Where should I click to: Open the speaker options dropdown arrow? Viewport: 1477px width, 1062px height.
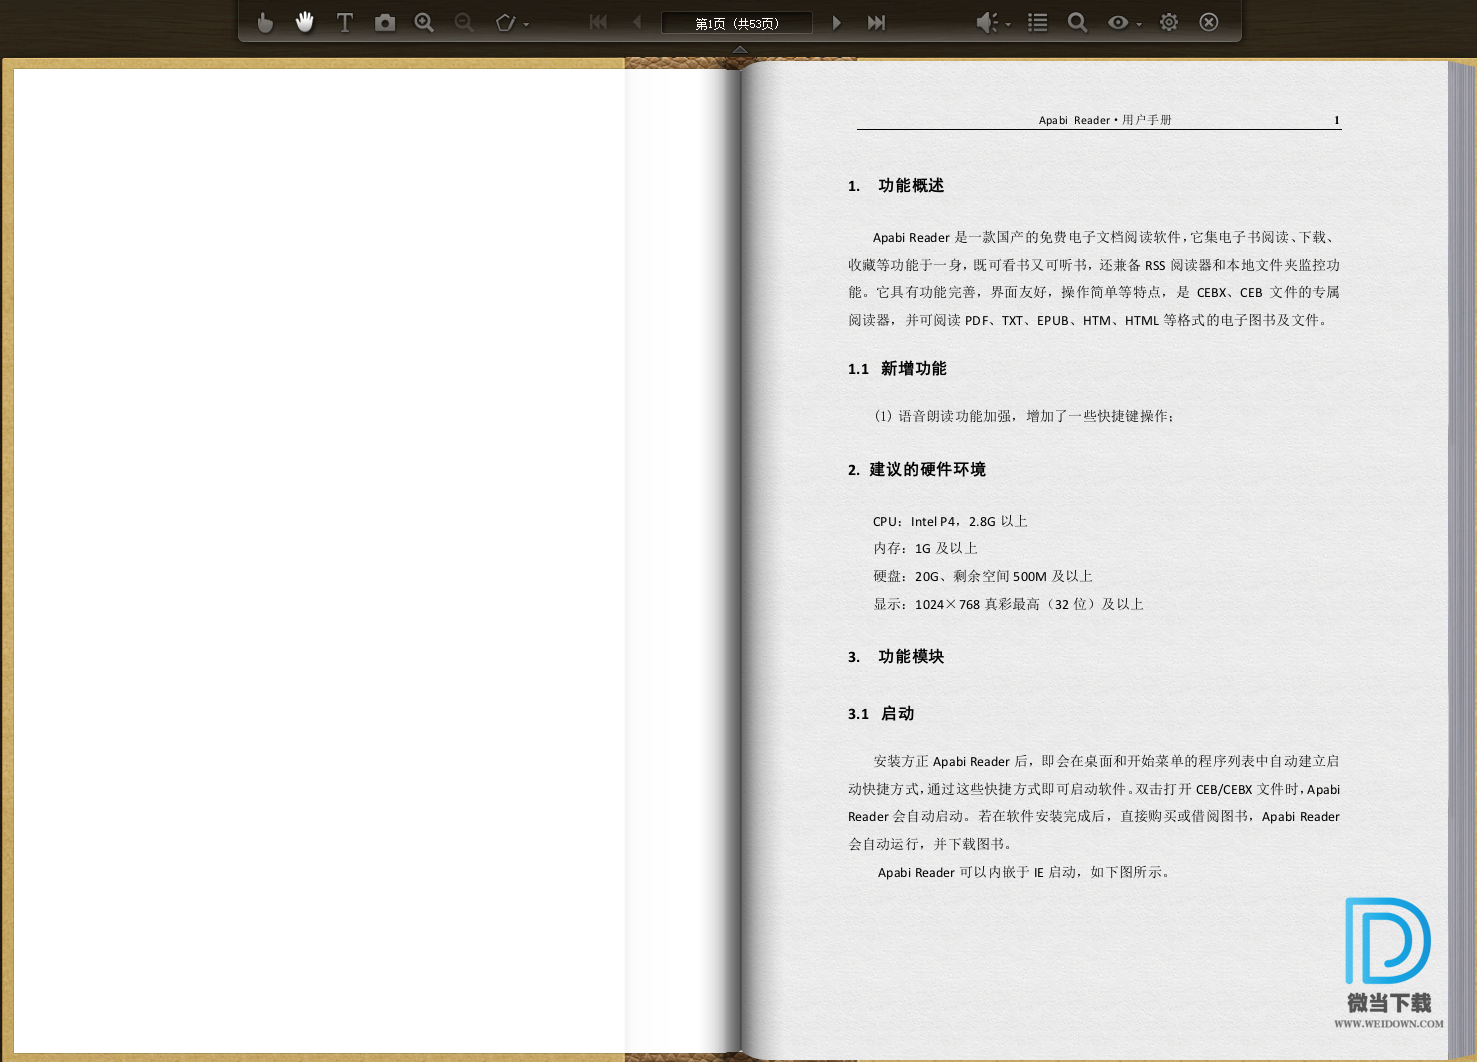1008,24
